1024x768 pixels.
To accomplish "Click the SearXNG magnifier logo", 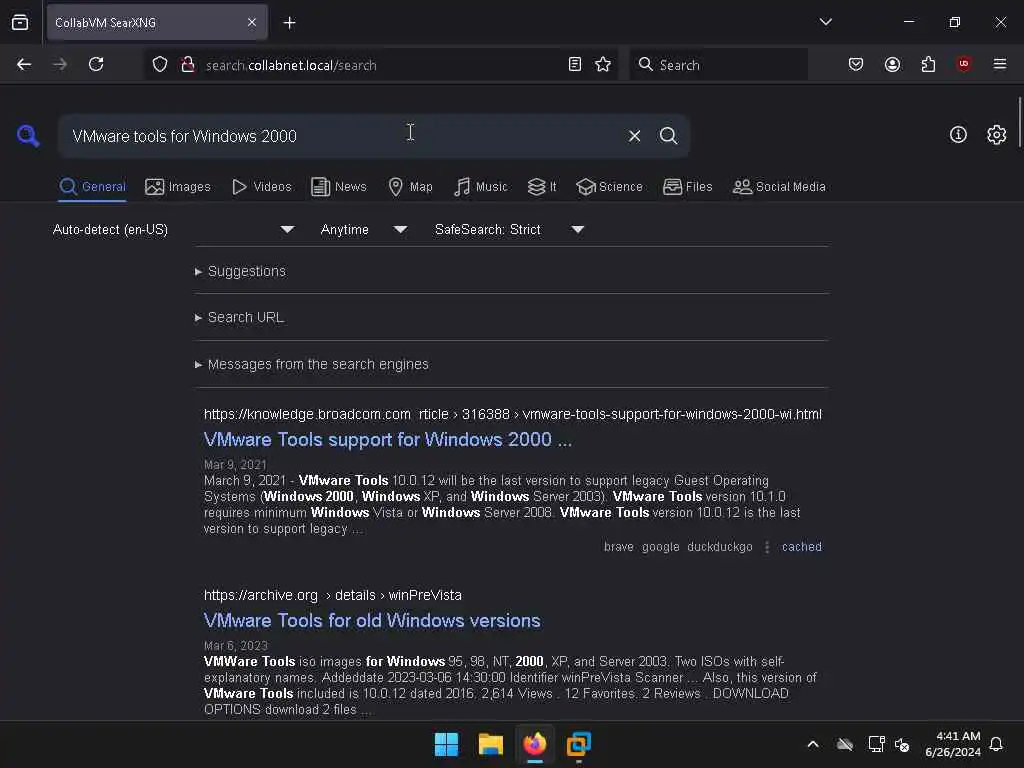I will click(28, 136).
